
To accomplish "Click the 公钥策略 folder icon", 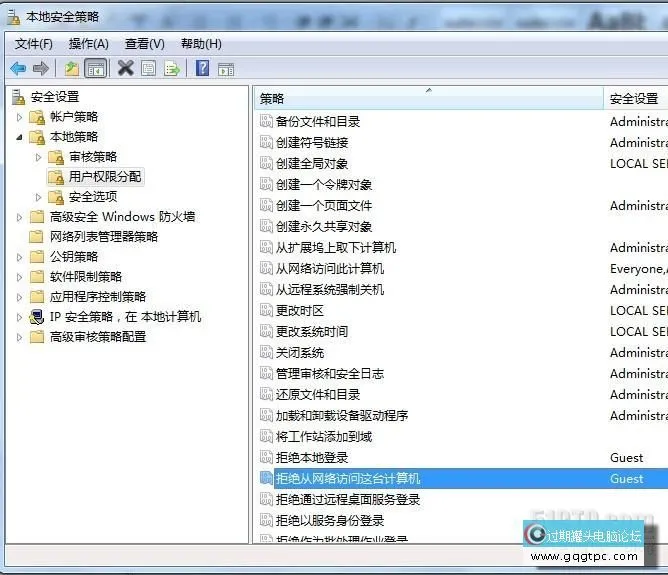I will coord(37,257).
